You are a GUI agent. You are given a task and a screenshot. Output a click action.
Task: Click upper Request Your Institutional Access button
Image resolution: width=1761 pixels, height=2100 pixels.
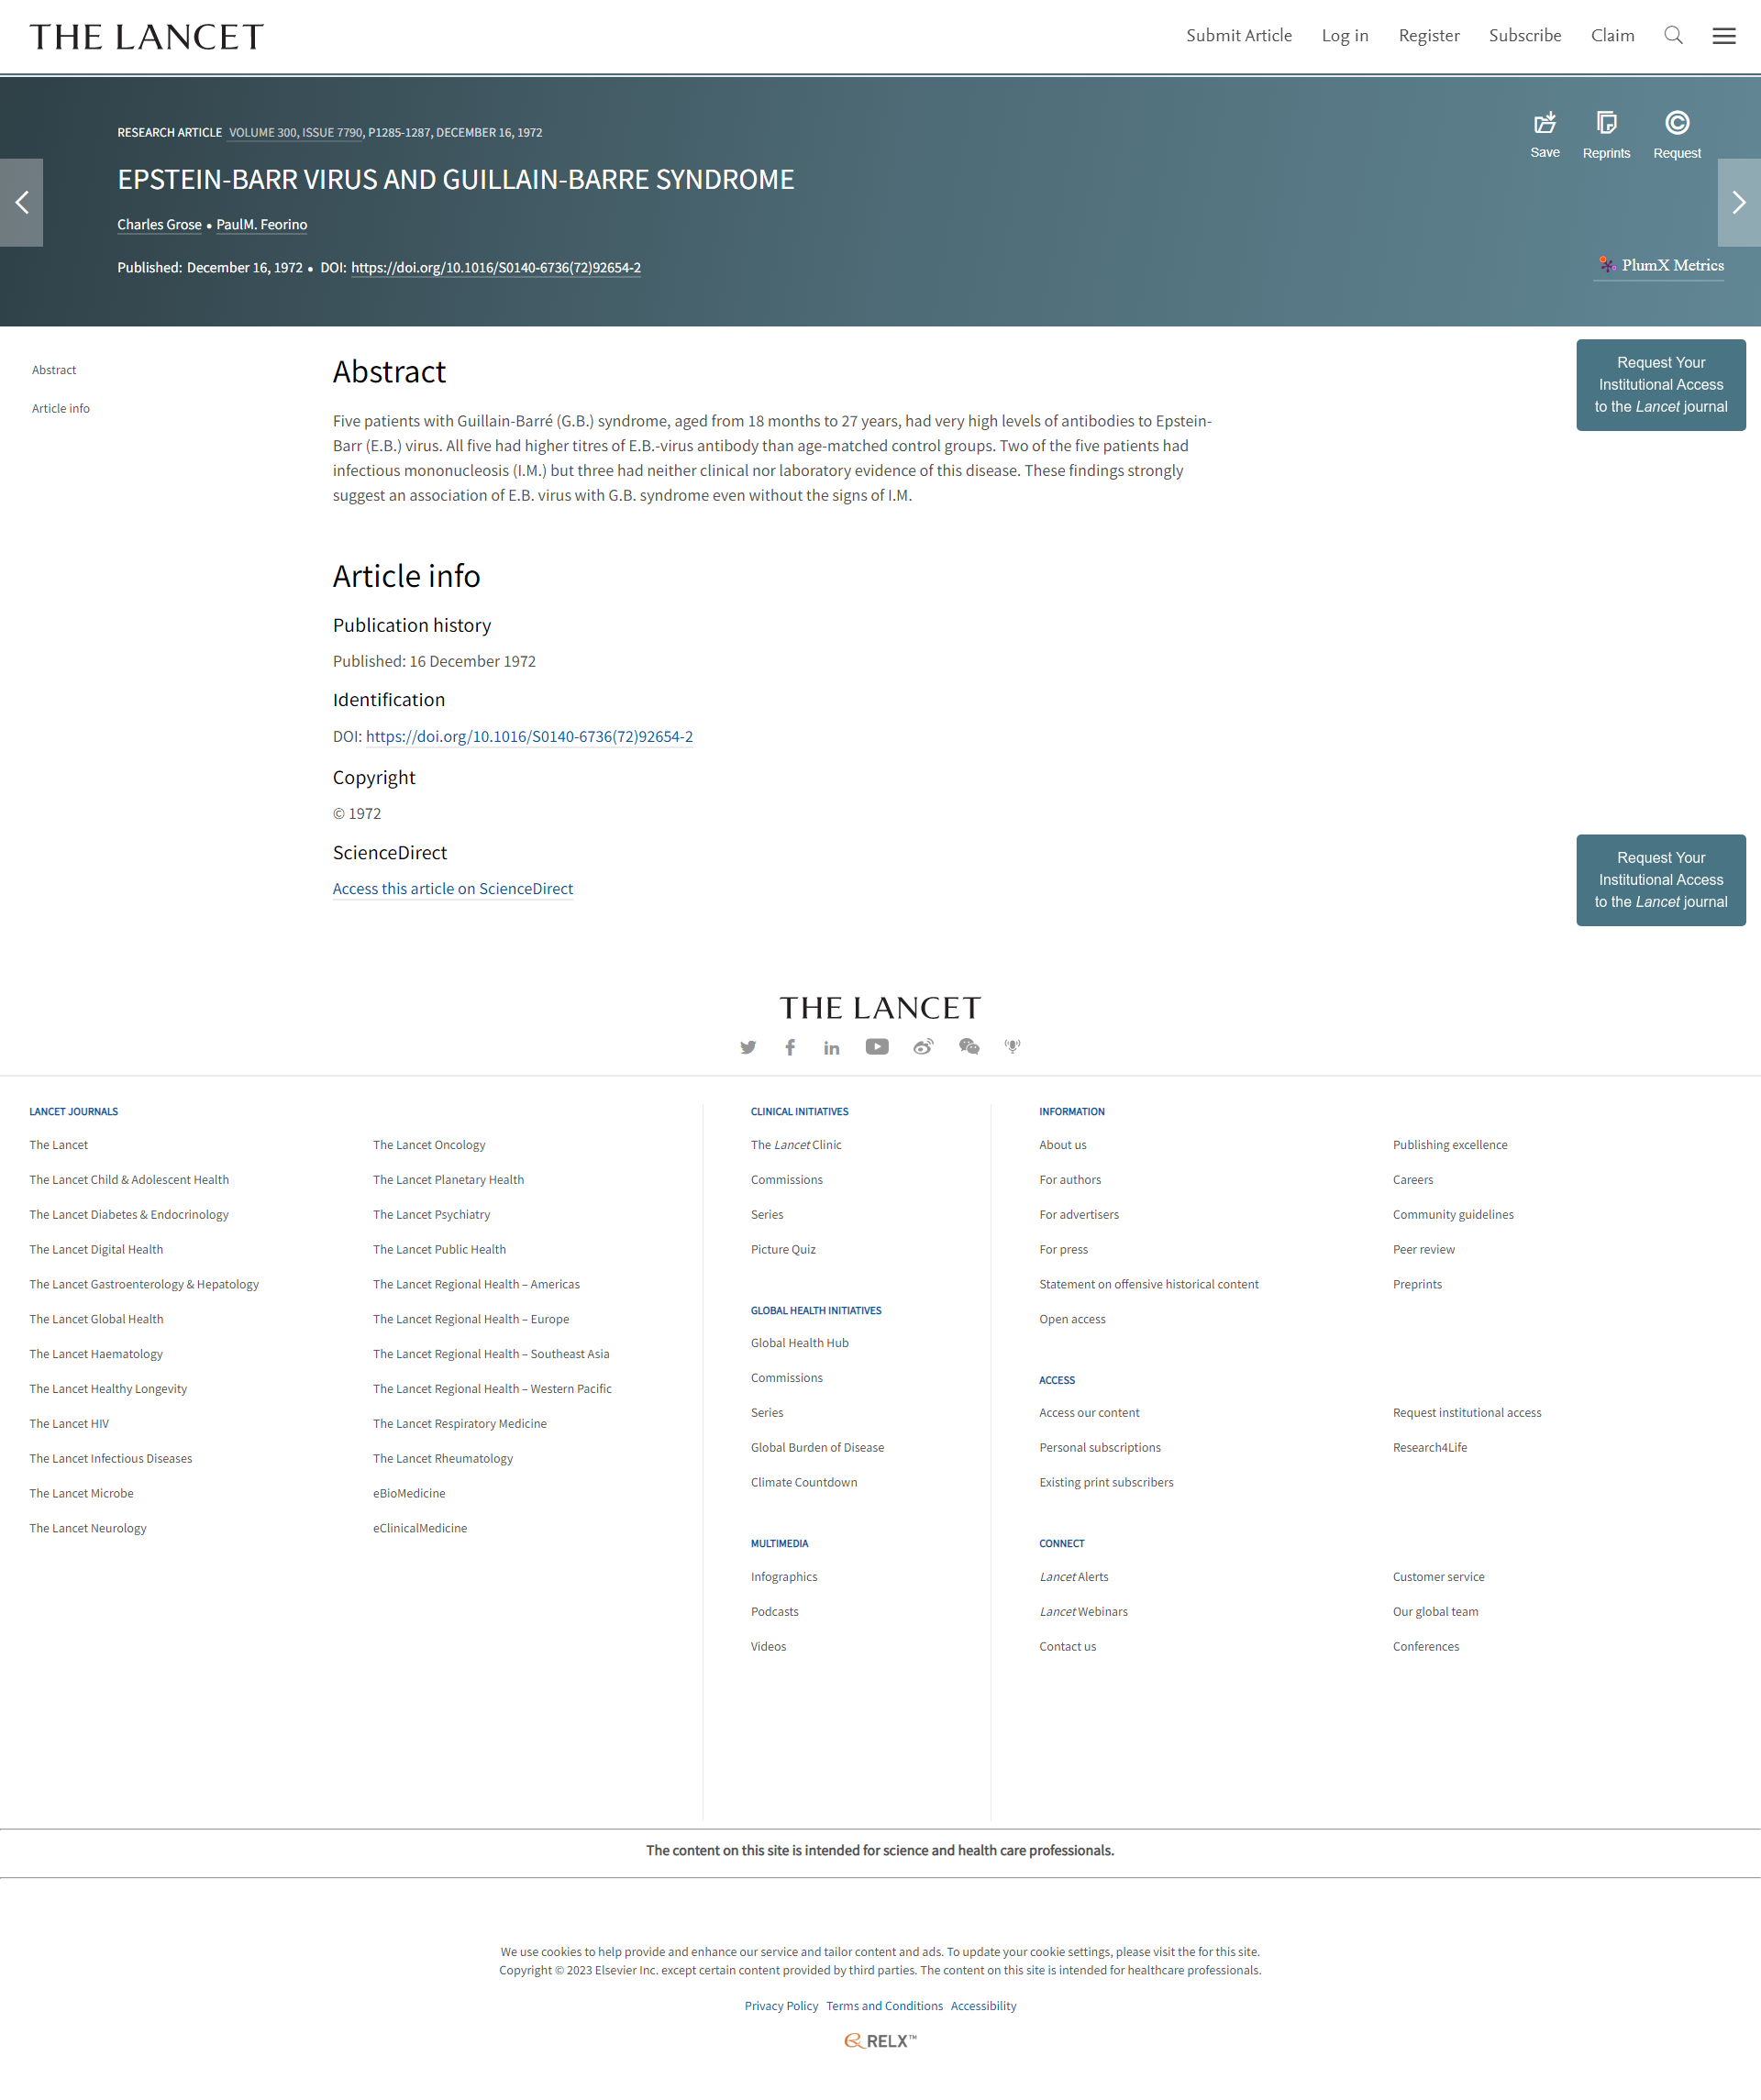coord(1661,385)
